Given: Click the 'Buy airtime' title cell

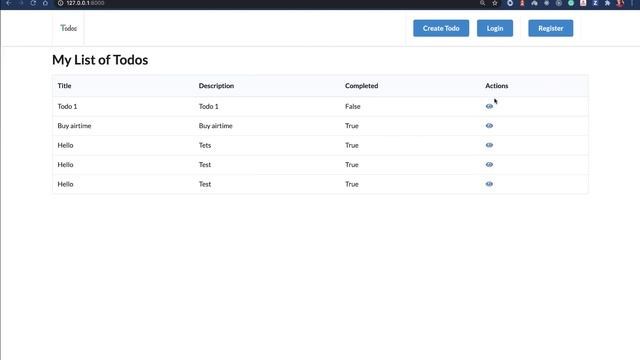Looking at the screenshot, I should coord(74,126).
